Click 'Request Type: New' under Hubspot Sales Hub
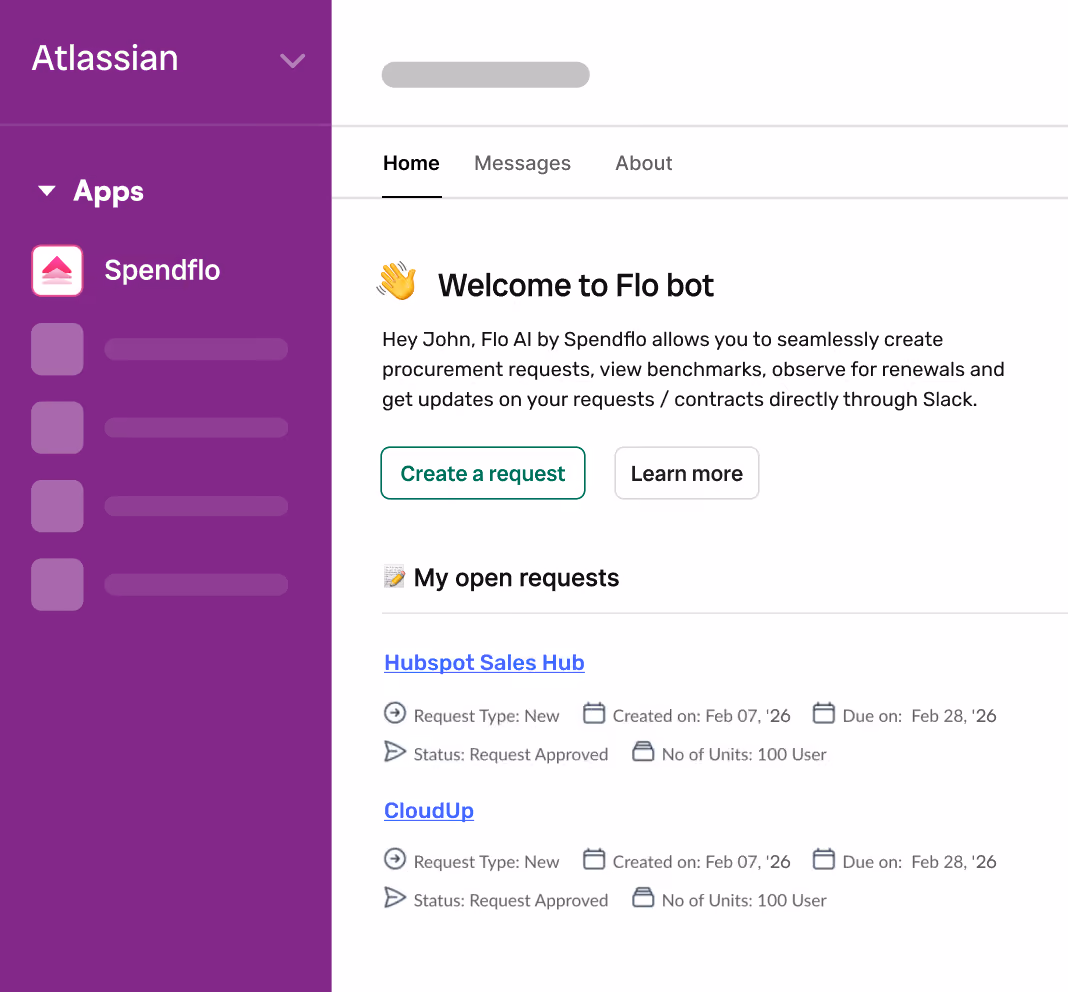The width and height of the screenshot is (1068, 992). pos(486,716)
